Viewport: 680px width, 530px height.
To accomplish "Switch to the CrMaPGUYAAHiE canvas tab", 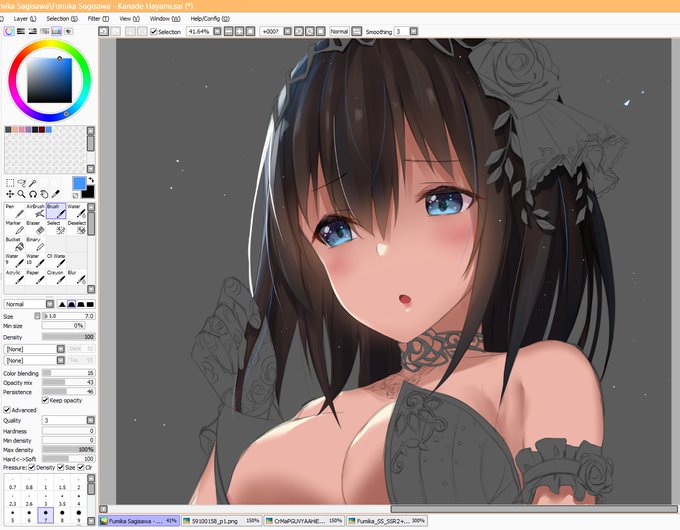I will tap(304, 521).
